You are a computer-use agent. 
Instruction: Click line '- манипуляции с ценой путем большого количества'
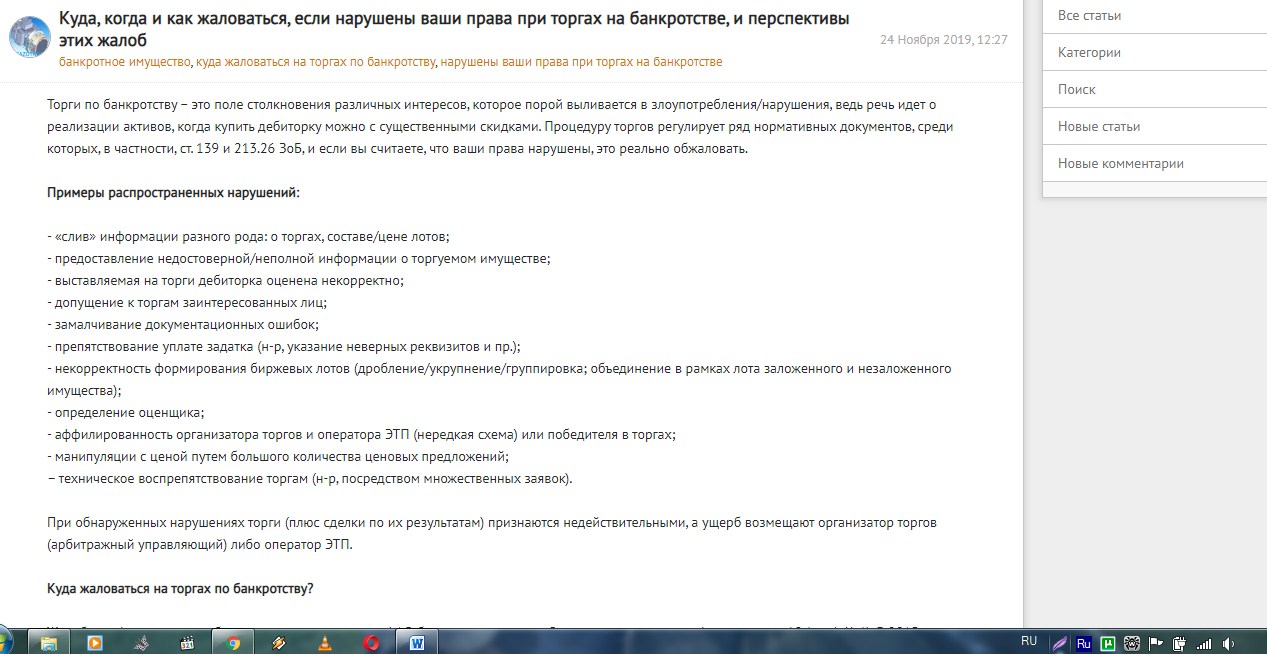[x=278, y=457]
